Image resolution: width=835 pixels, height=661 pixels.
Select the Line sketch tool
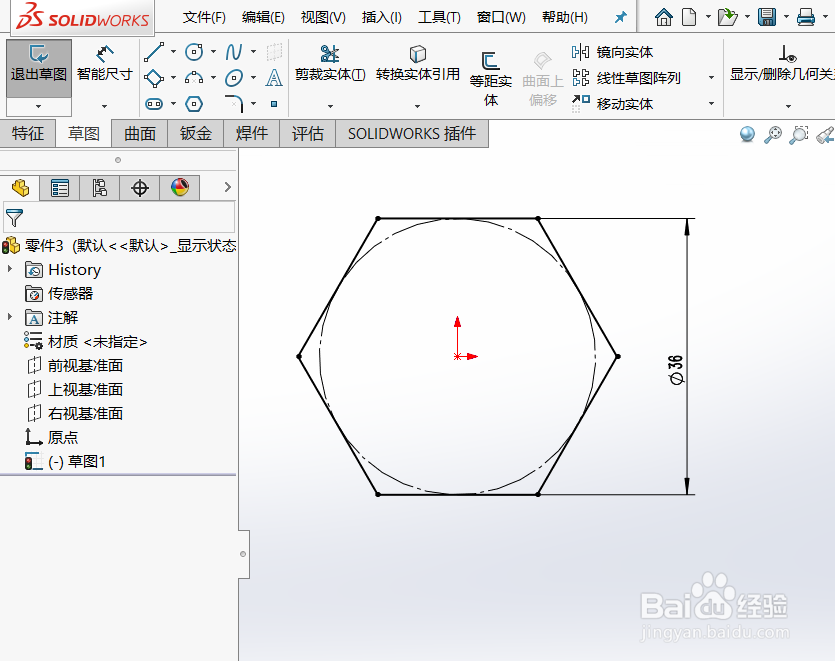click(154, 52)
